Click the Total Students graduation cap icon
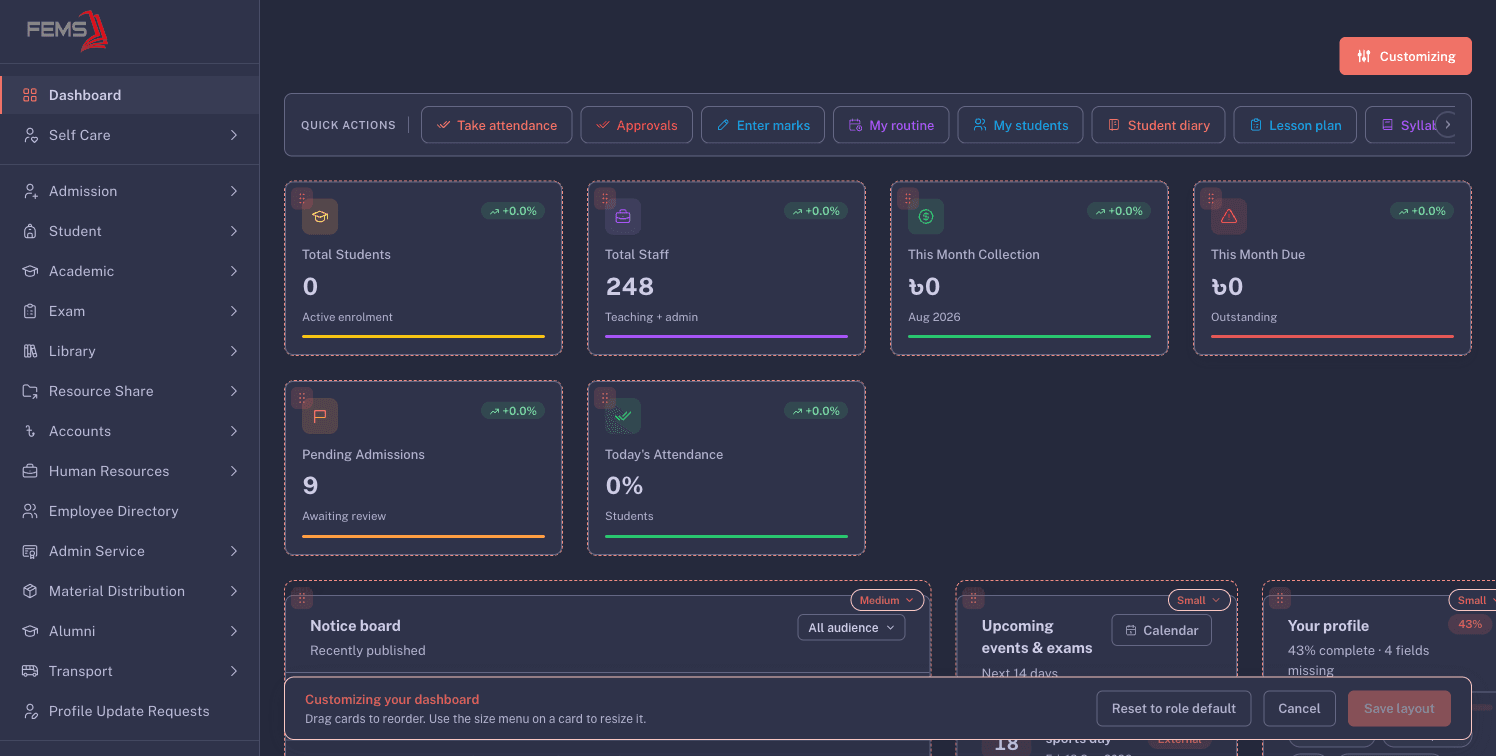The image size is (1496, 756). coord(320,216)
